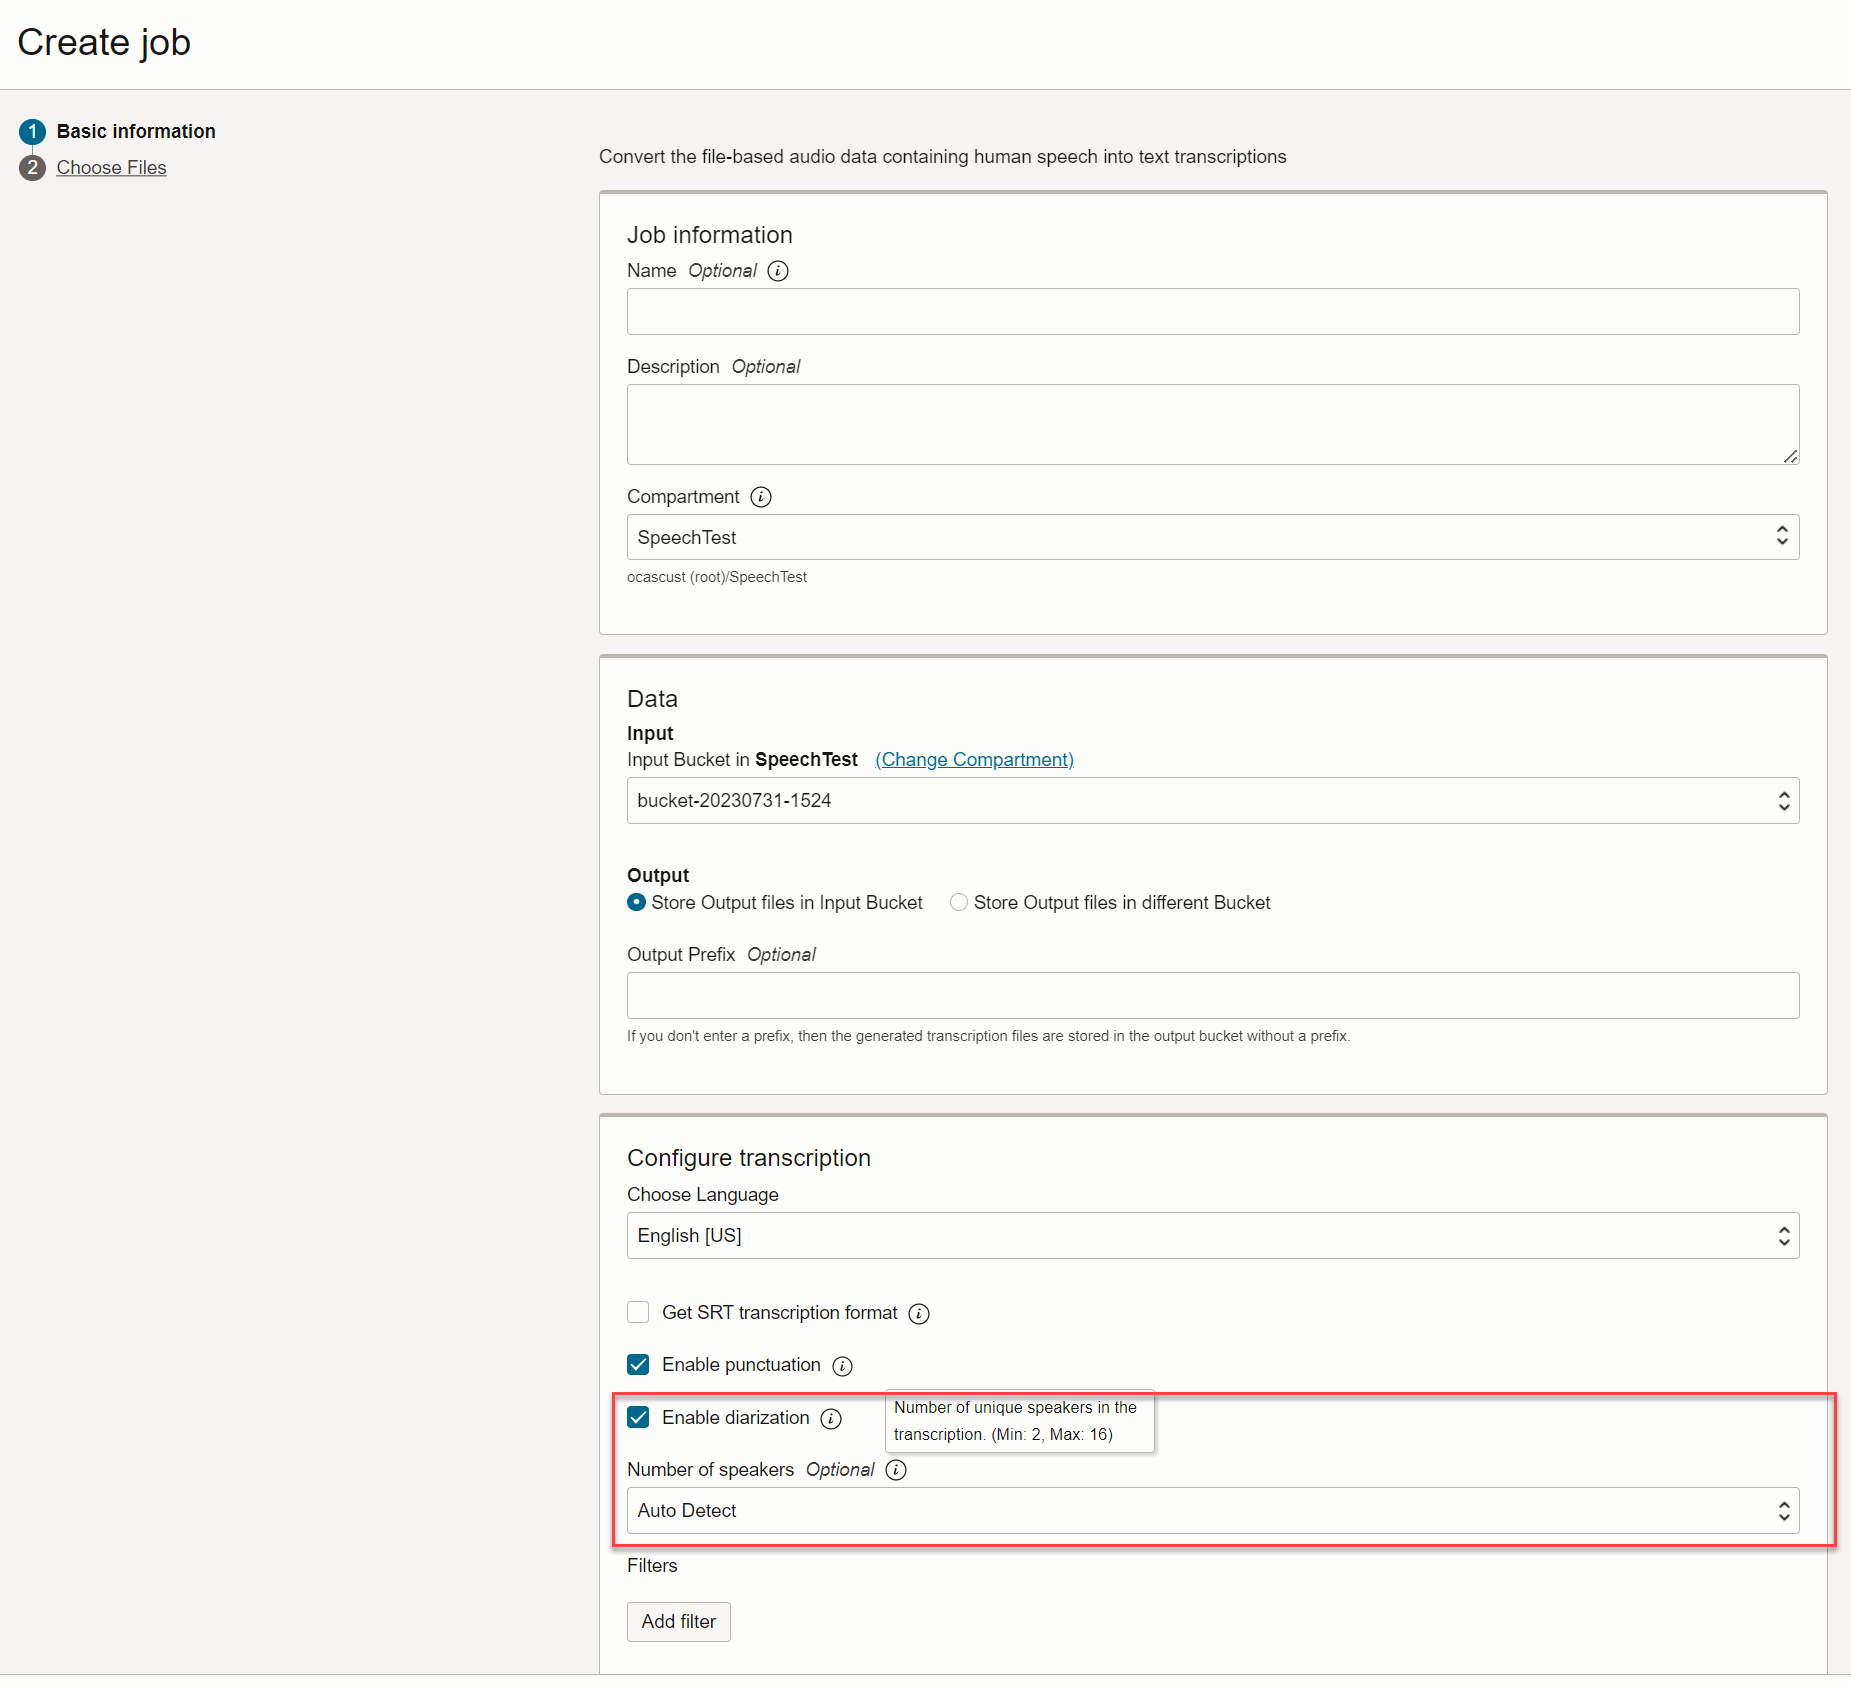Check Get SRT transcription format checkbox
This screenshot has height=1685, width=1851.
[x=638, y=1312]
